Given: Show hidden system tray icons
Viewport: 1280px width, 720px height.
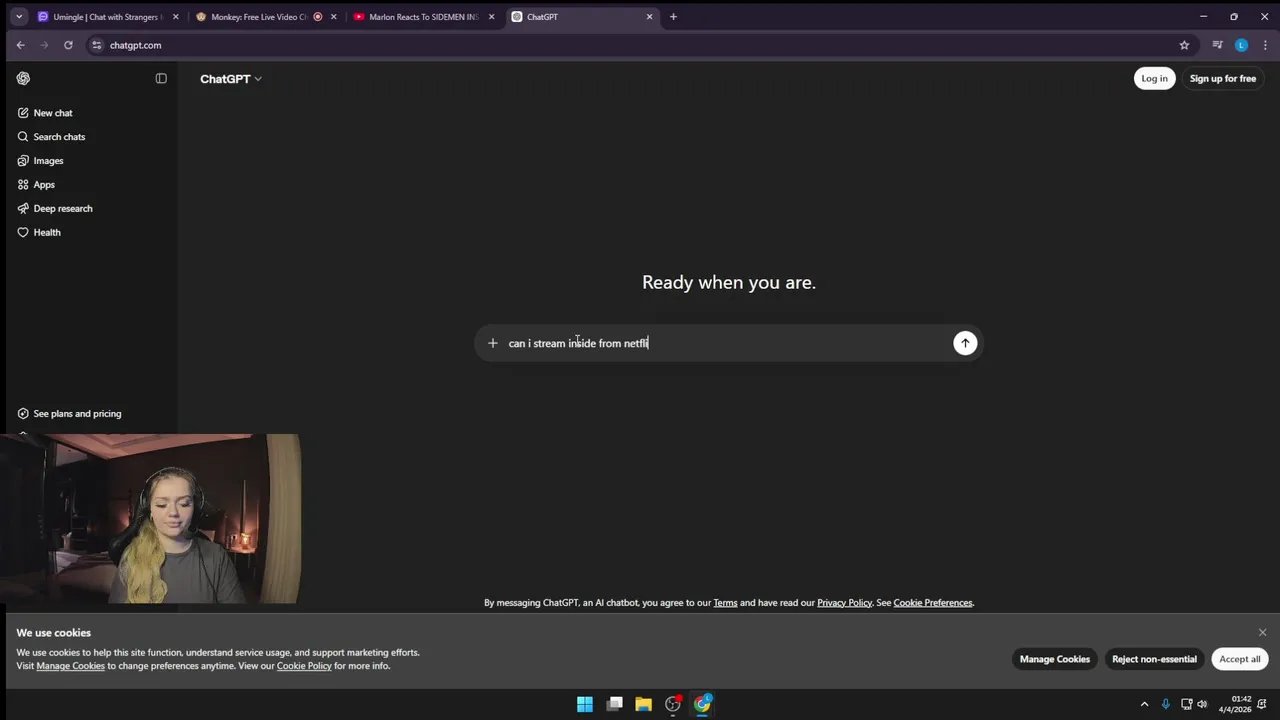Looking at the screenshot, I should [x=1144, y=704].
